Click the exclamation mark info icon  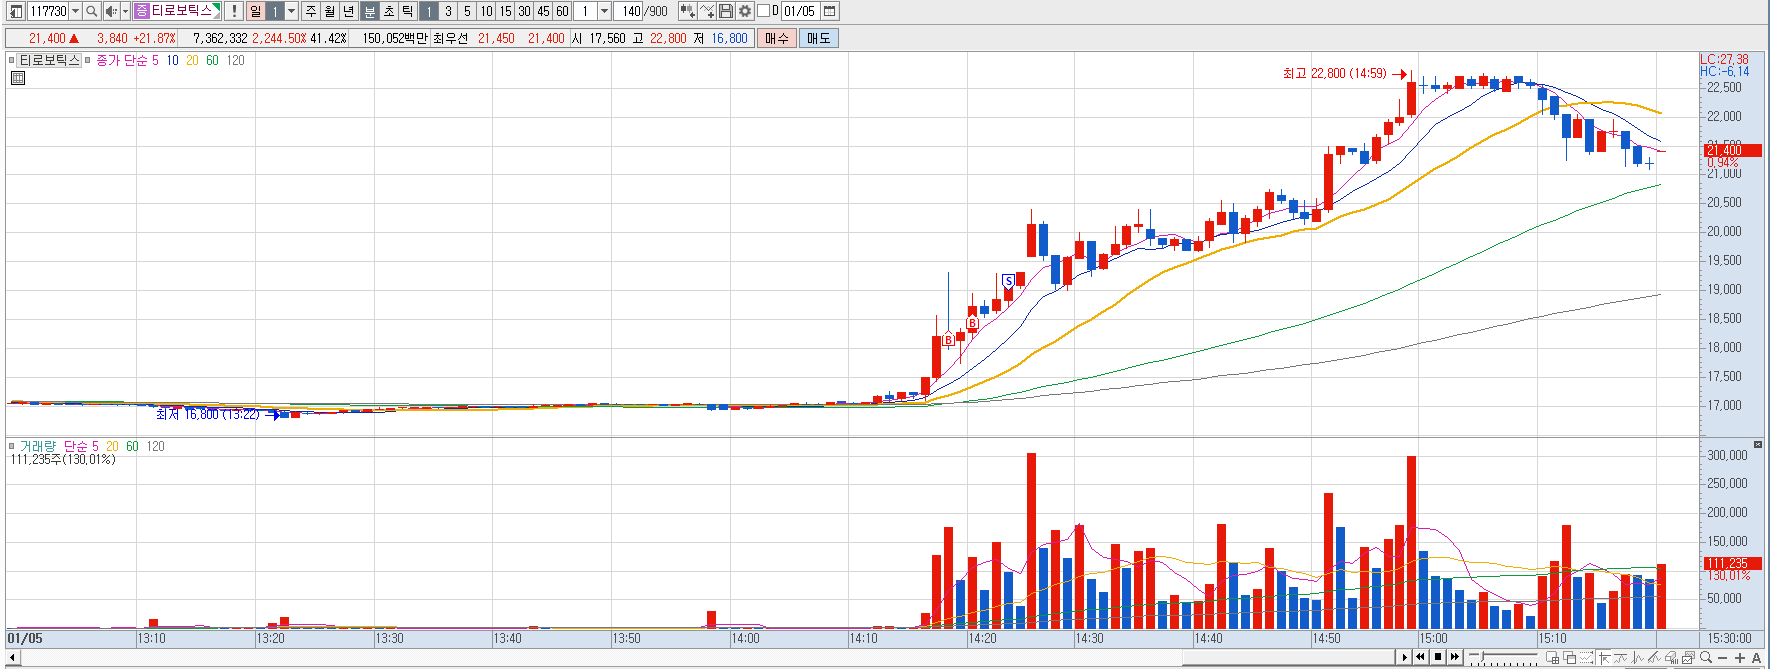point(234,11)
